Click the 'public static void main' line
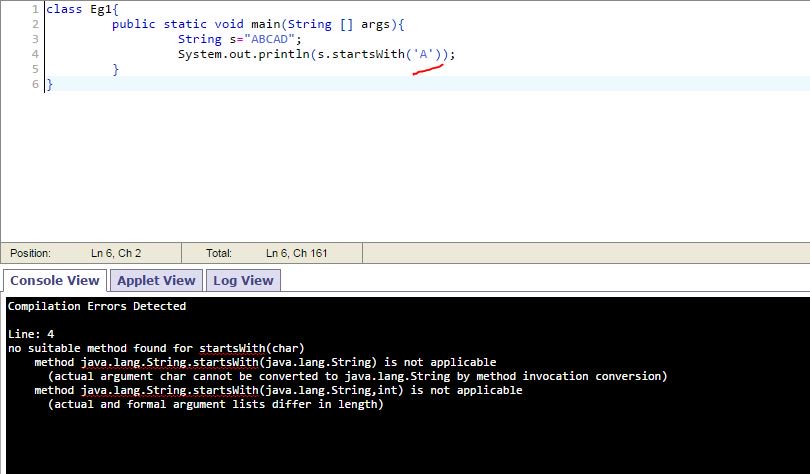The width and height of the screenshot is (810, 474). 258,24
